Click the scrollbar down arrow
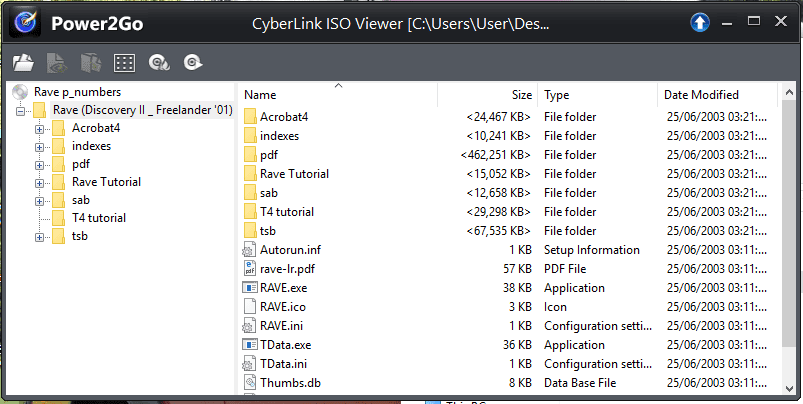The image size is (803, 404). click(x=789, y=389)
